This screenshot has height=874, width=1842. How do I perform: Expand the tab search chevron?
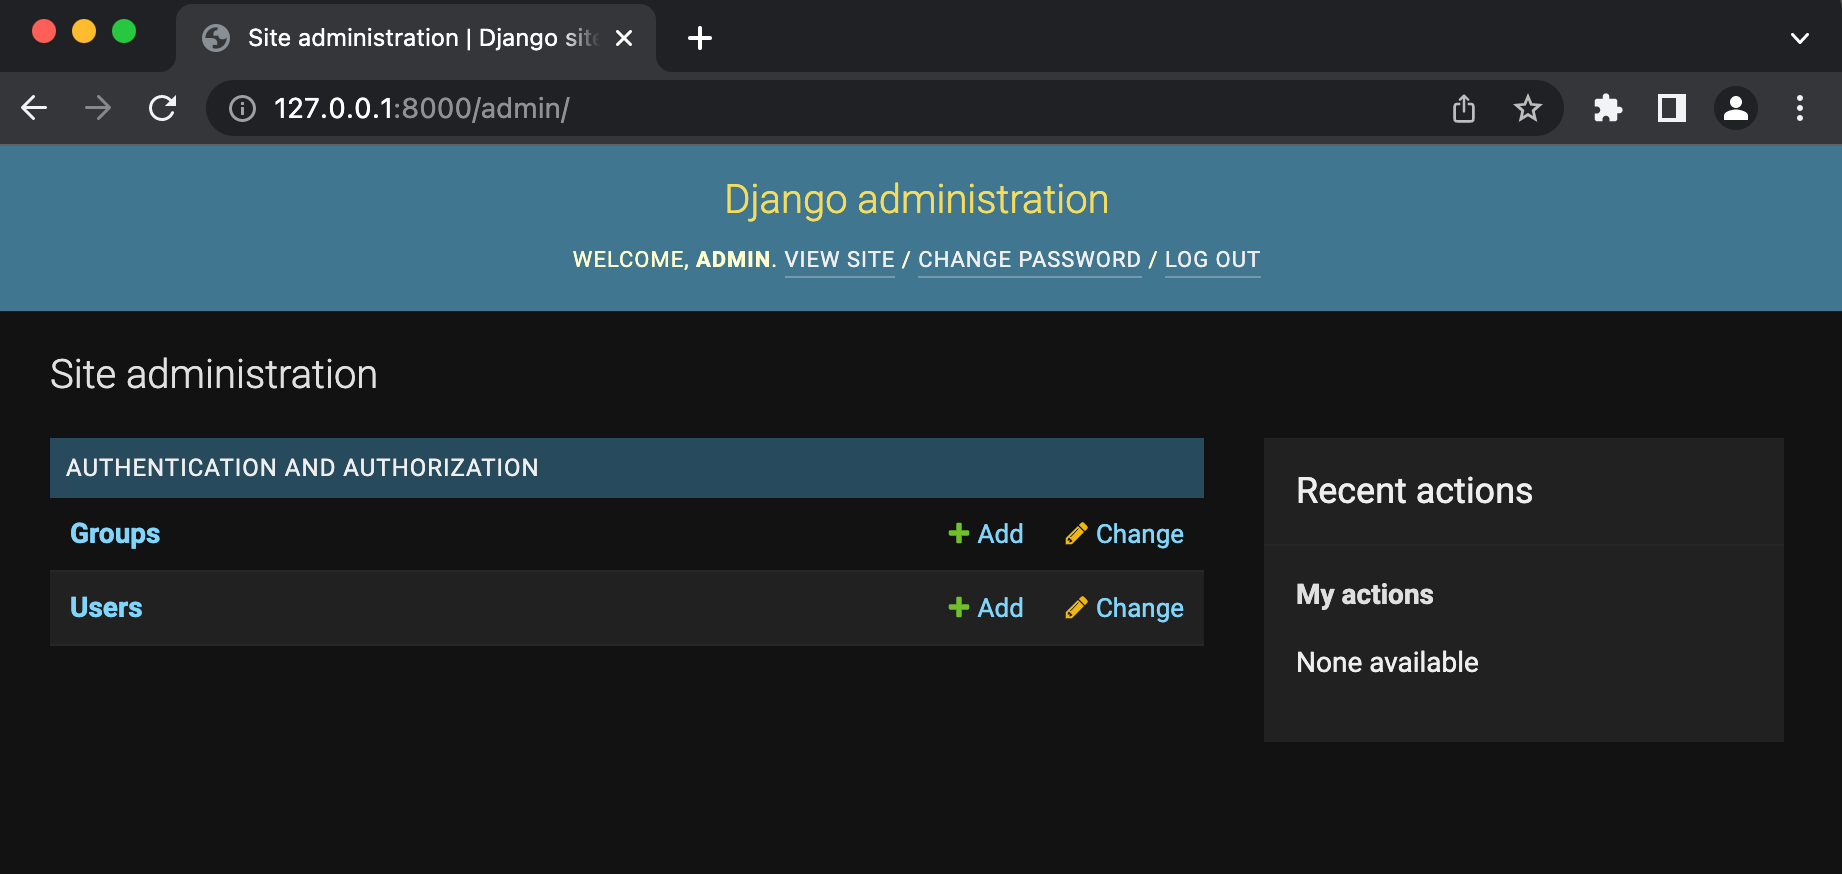[1800, 38]
